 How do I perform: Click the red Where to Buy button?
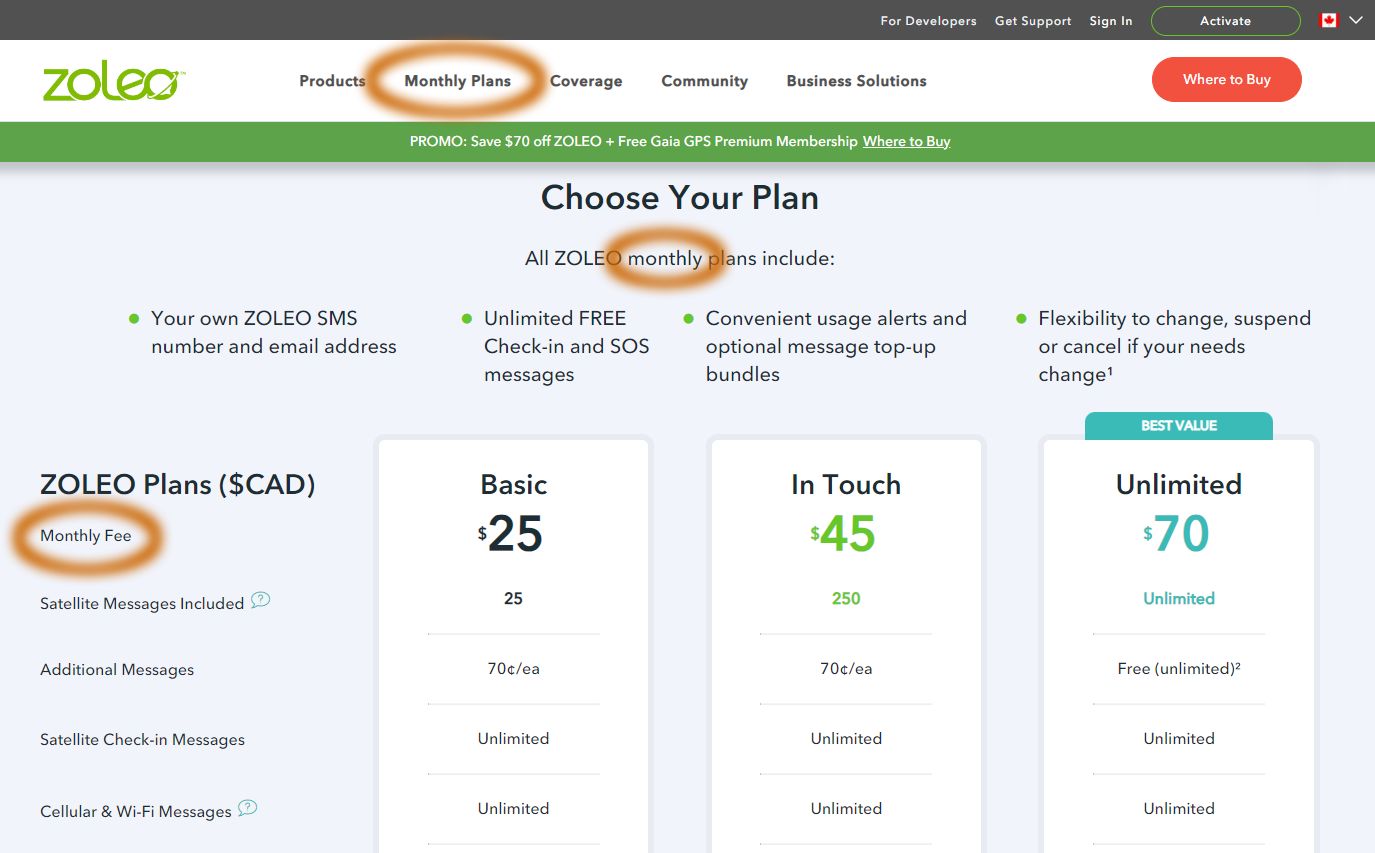(x=1226, y=80)
